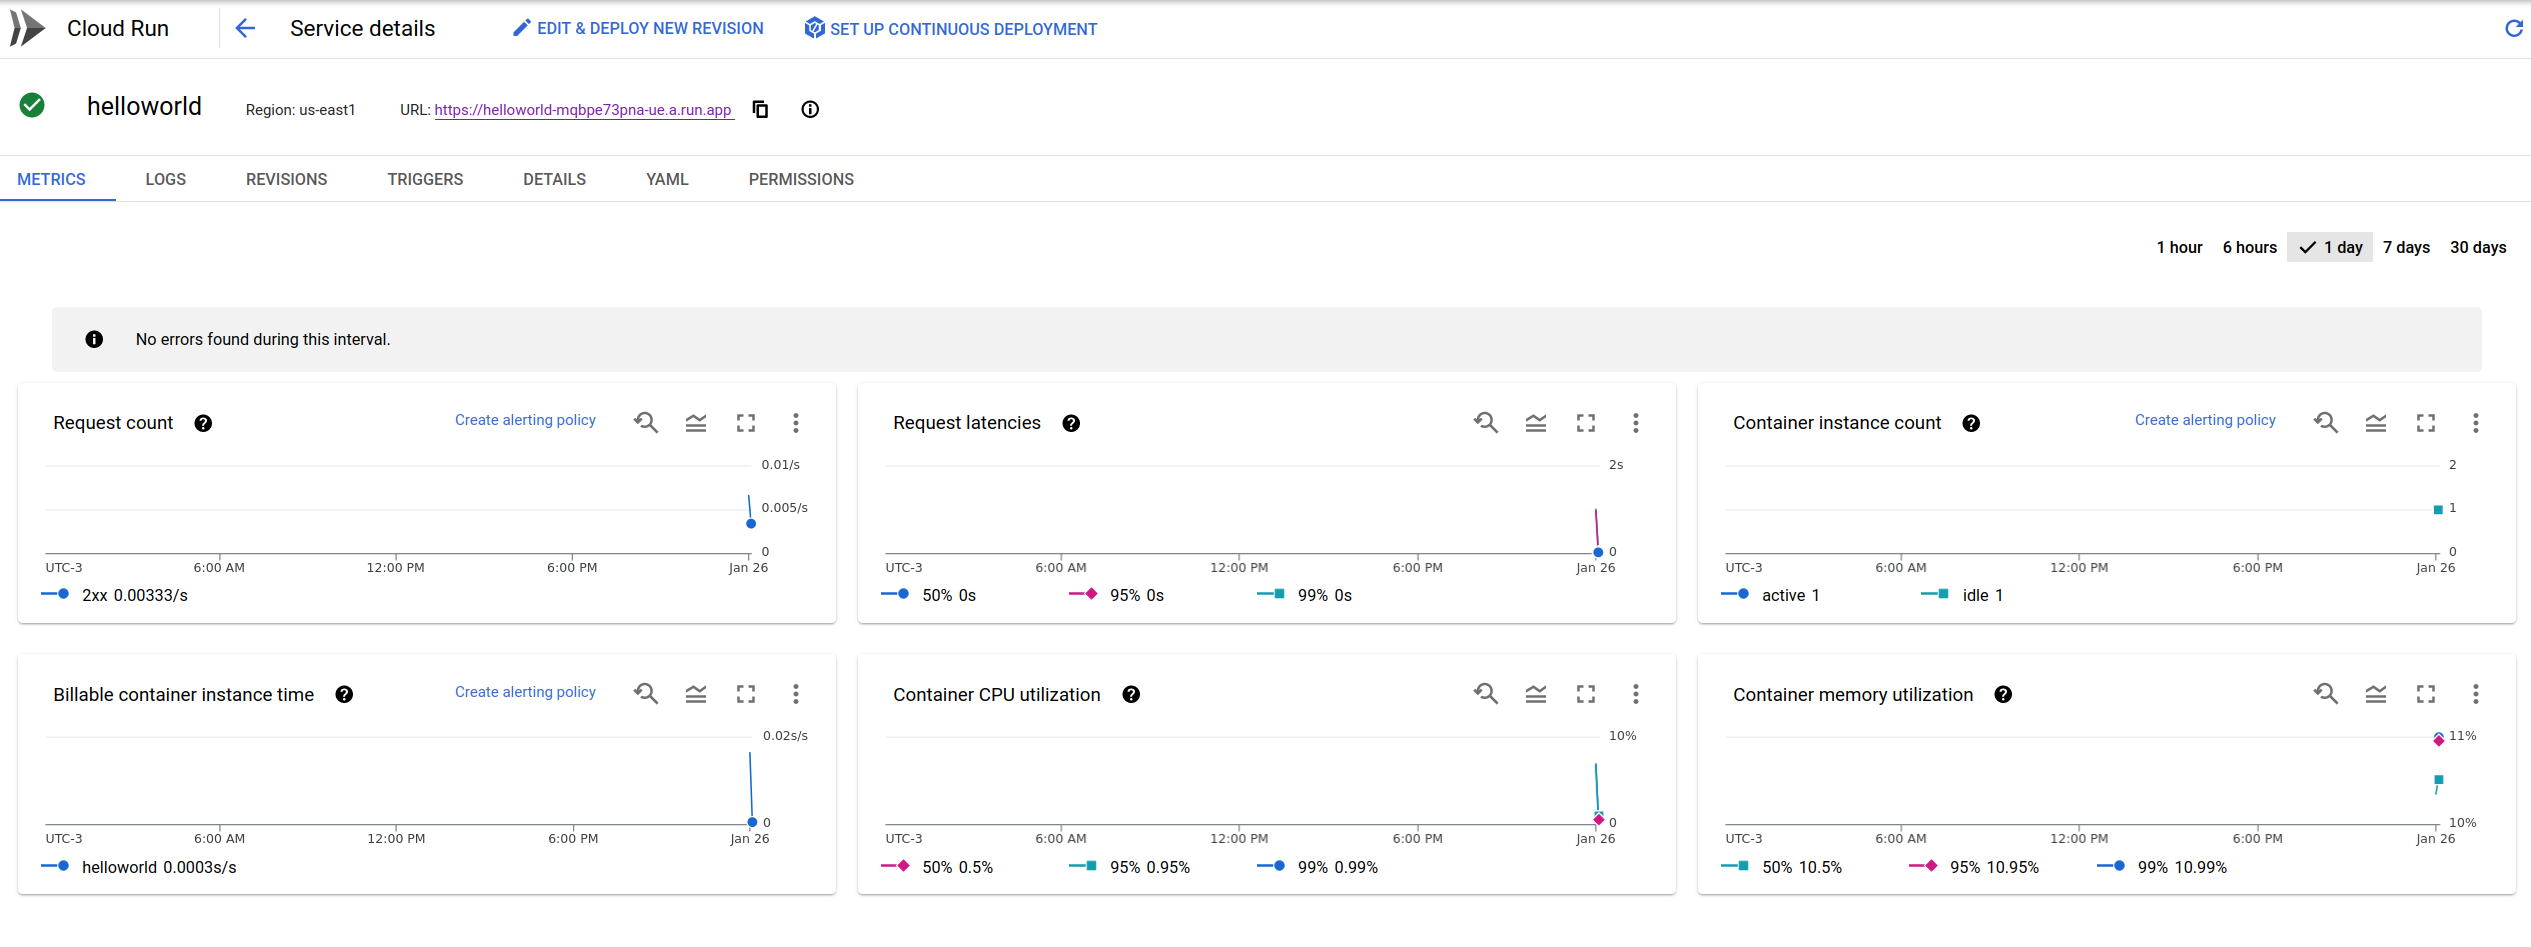Open more options for Request latencies chart
This screenshot has width=2531, height=947.
(x=1636, y=423)
